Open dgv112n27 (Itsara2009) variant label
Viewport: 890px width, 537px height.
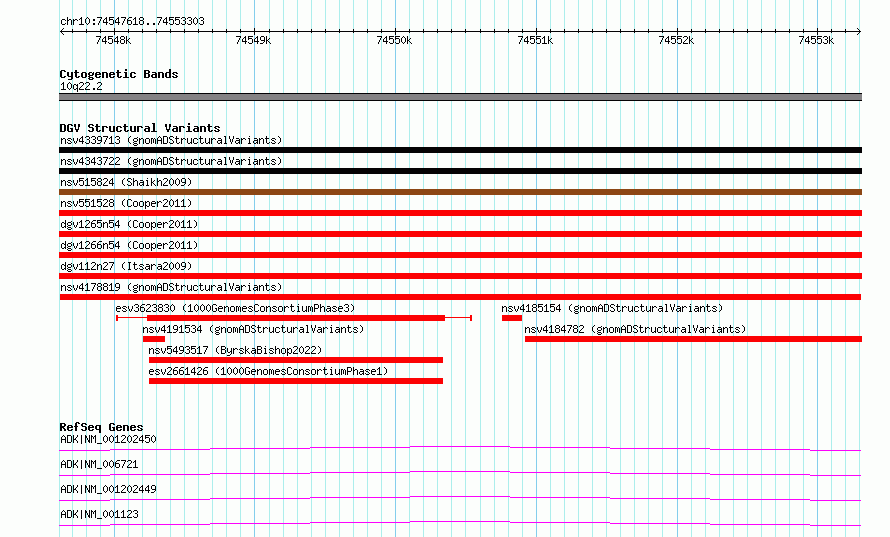pos(126,266)
